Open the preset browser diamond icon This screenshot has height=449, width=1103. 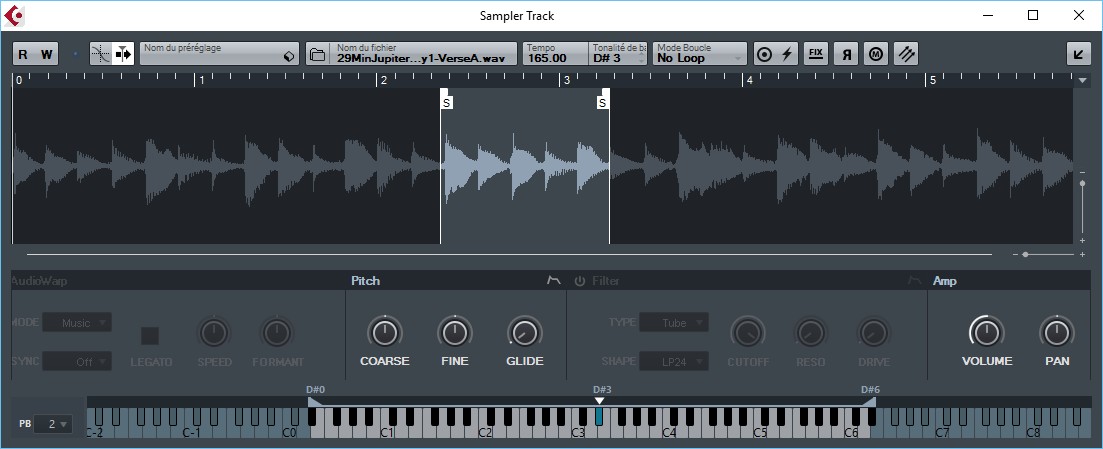pos(289,56)
